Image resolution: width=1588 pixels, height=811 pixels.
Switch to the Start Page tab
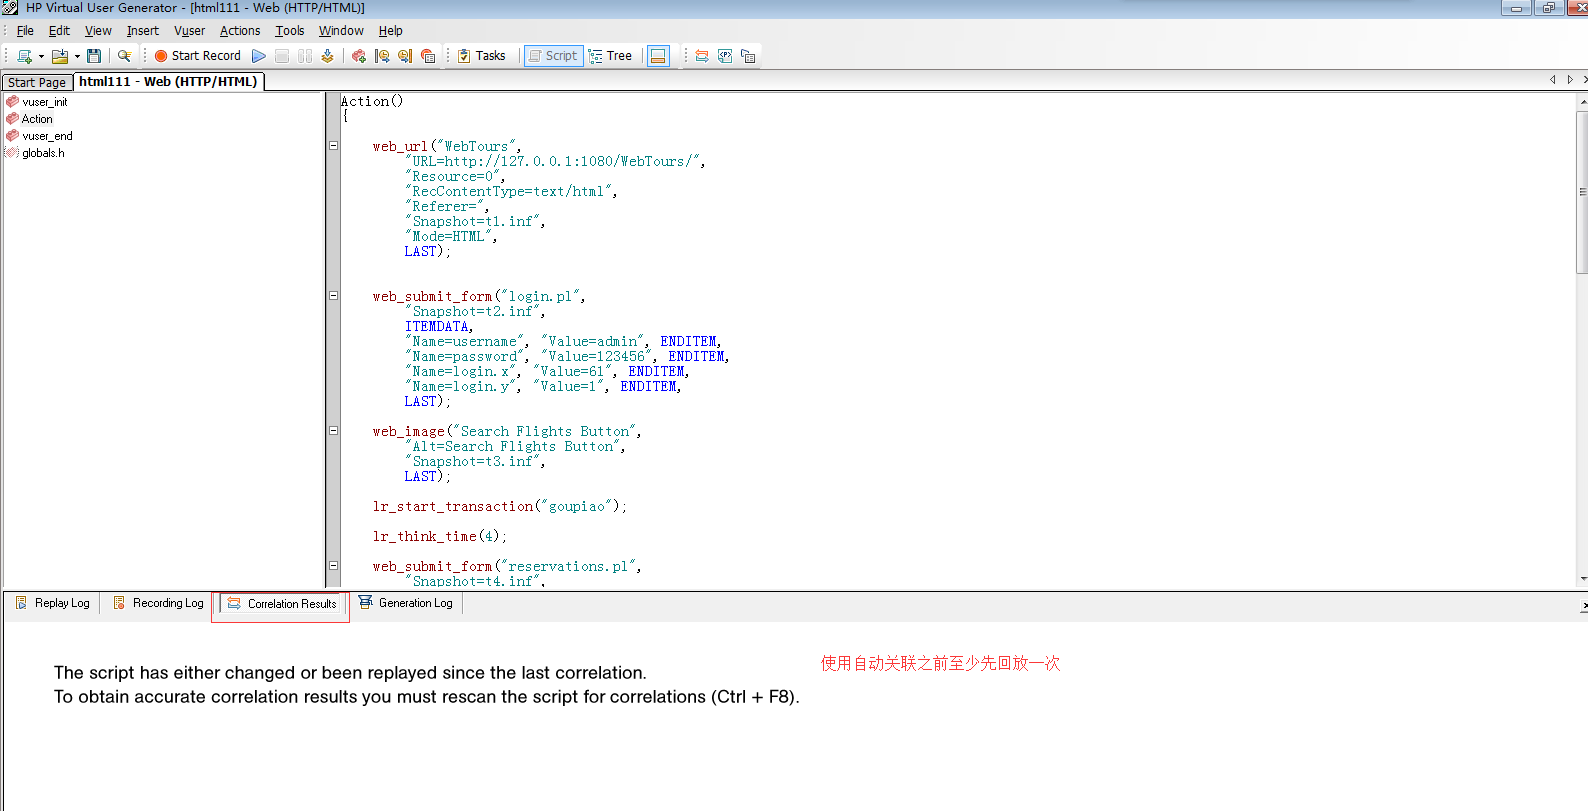37,82
